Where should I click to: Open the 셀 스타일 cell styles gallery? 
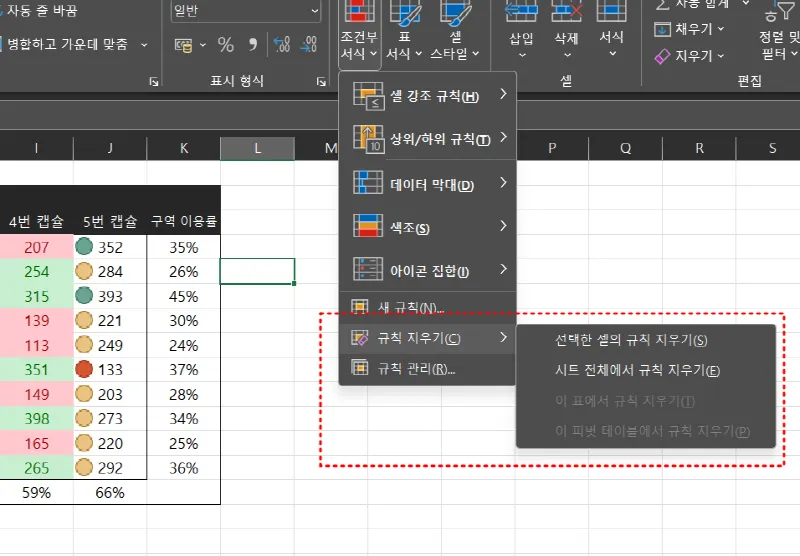click(x=455, y=31)
